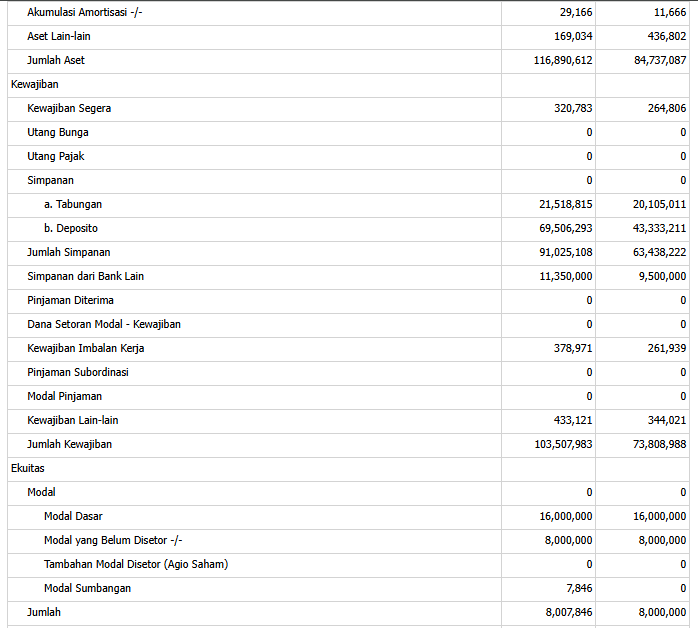Click the Jumlah Kewajiban row label

[x=70, y=444]
